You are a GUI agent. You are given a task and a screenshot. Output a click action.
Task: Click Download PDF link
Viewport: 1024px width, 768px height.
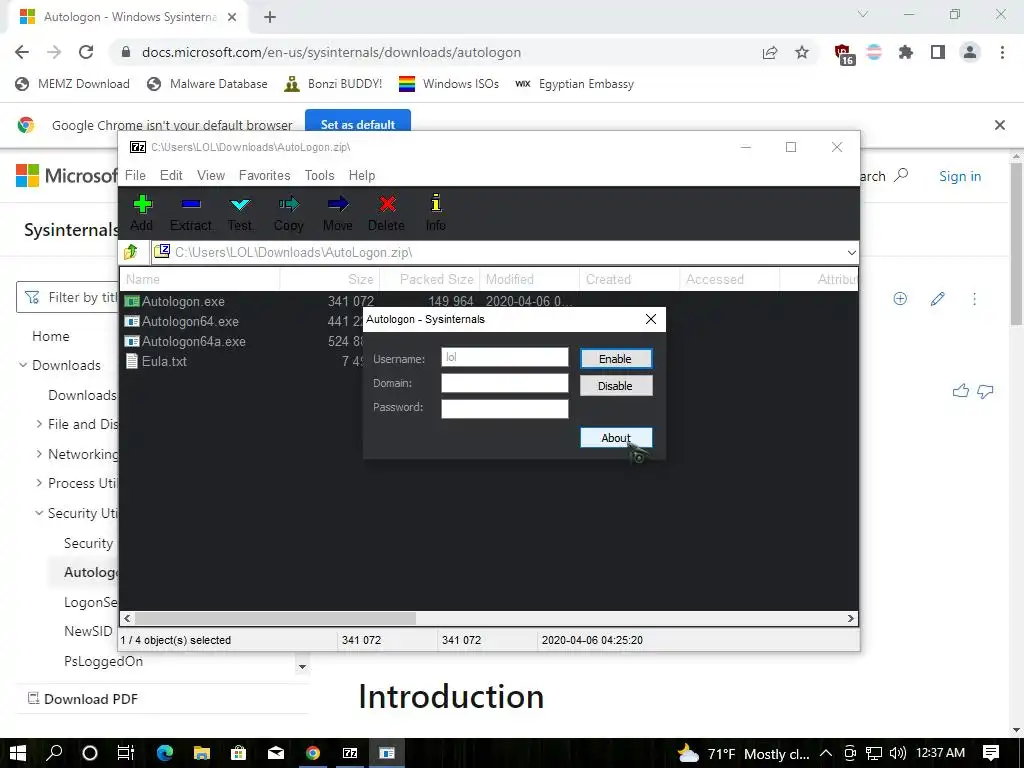pos(83,699)
